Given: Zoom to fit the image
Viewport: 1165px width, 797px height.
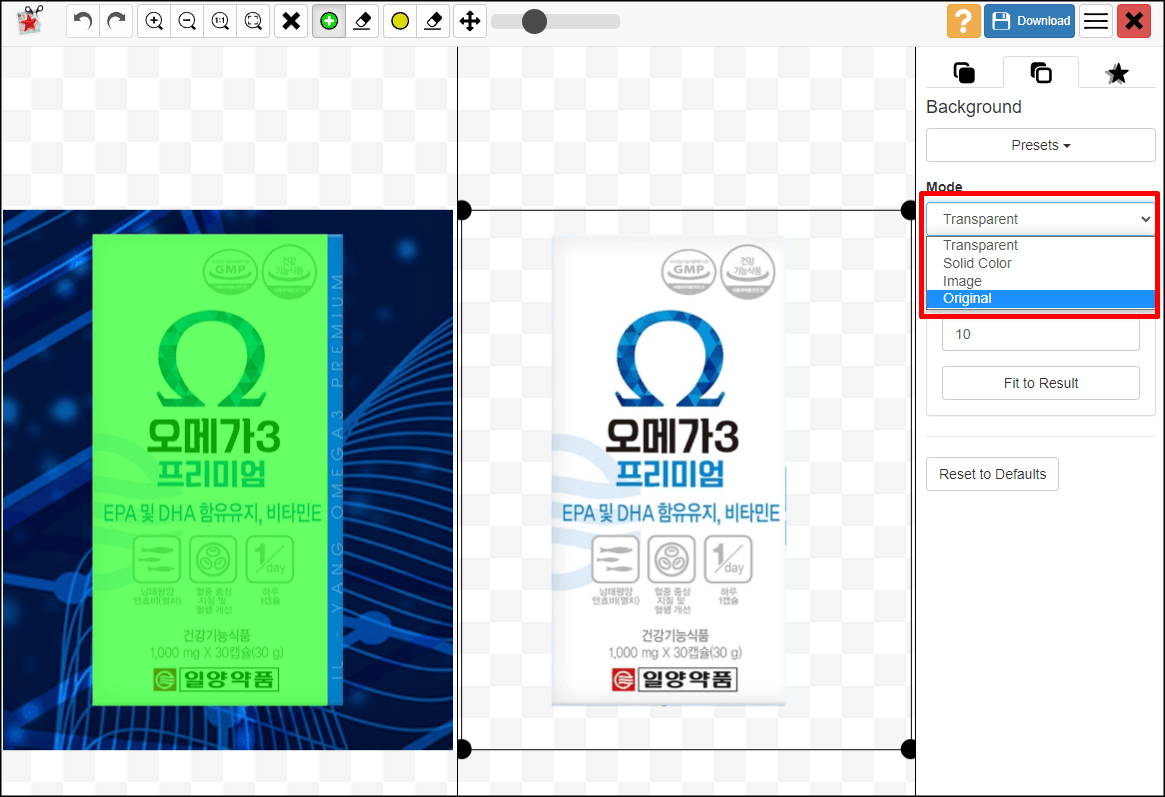Looking at the screenshot, I should (x=253, y=21).
